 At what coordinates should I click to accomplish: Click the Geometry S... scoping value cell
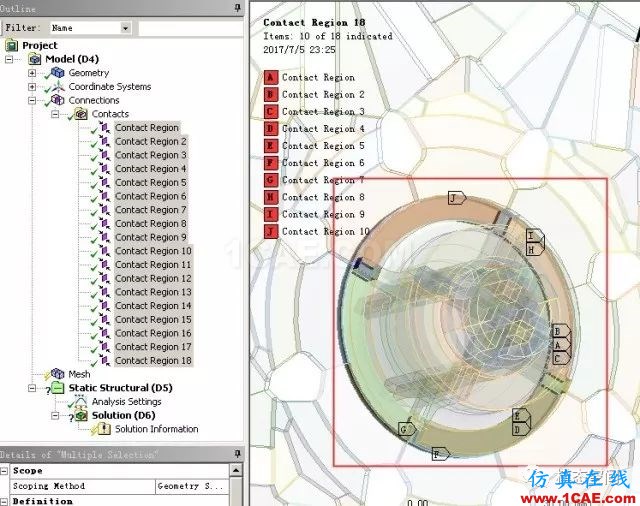pos(192,486)
